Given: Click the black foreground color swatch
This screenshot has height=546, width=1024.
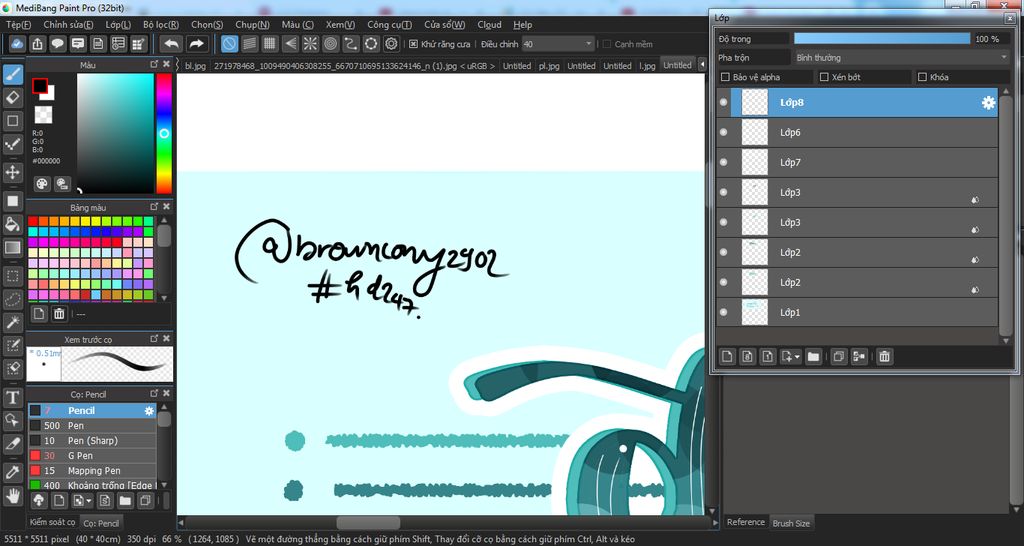Looking at the screenshot, I should pyautogui.click(x=40, y=86).
